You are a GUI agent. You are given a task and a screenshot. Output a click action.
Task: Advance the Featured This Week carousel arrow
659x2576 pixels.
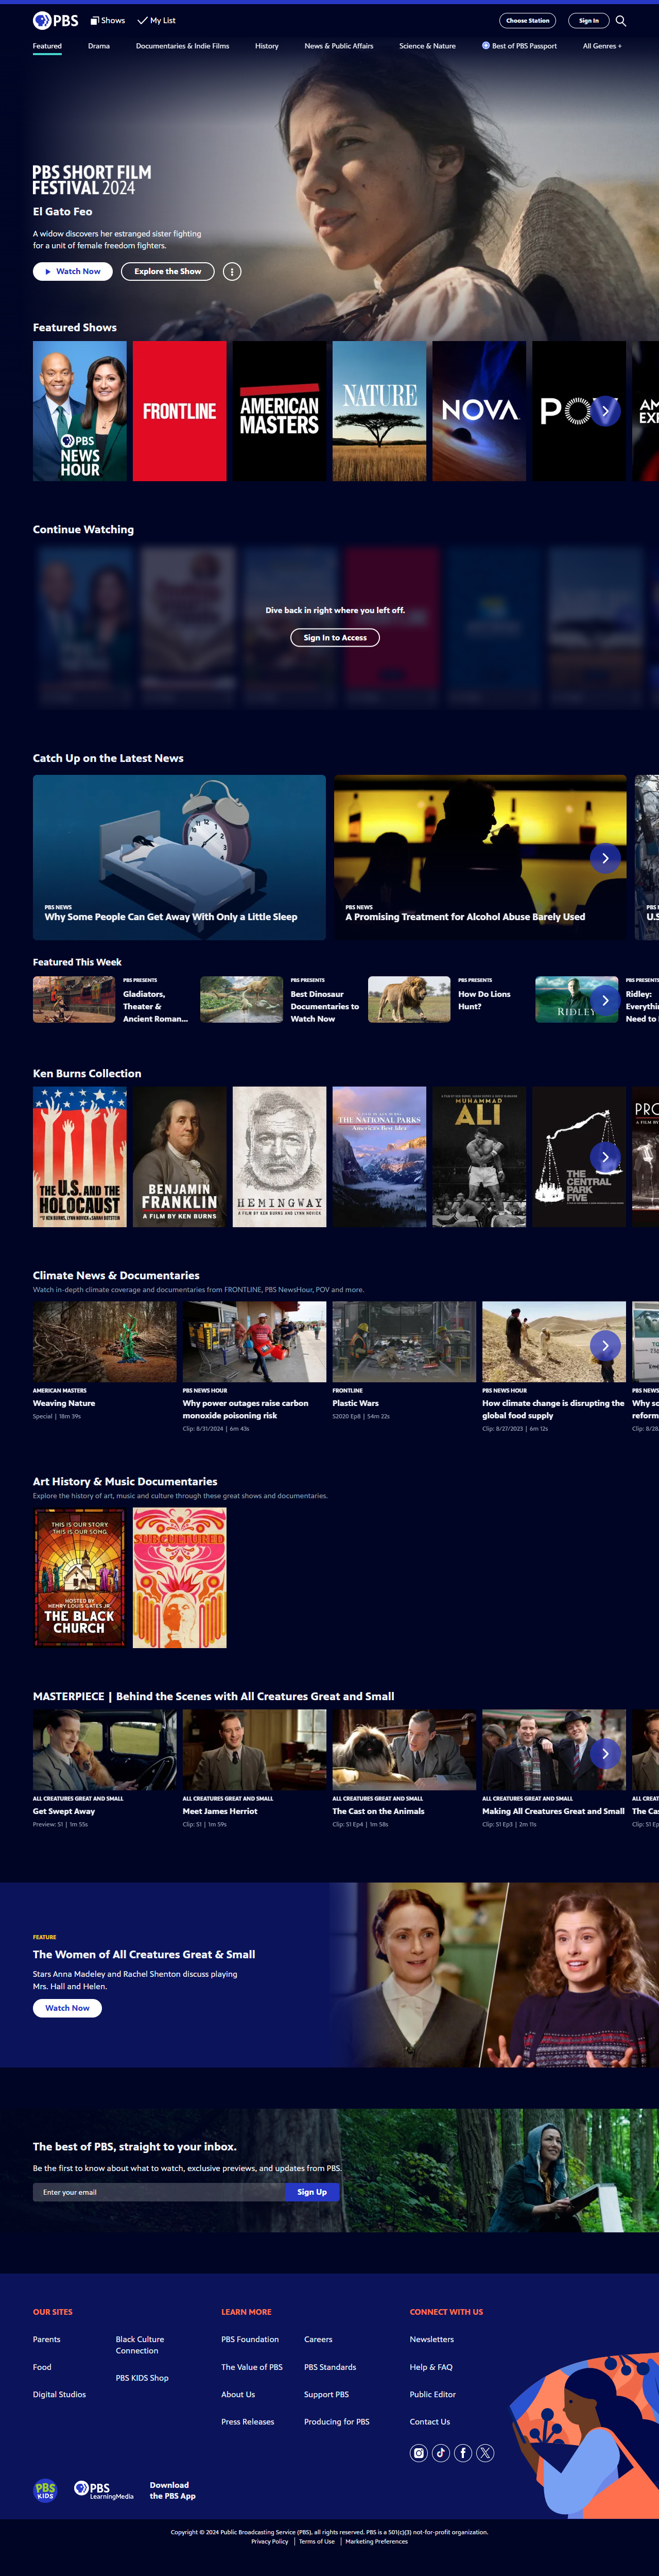click(x=605, y=1000)
